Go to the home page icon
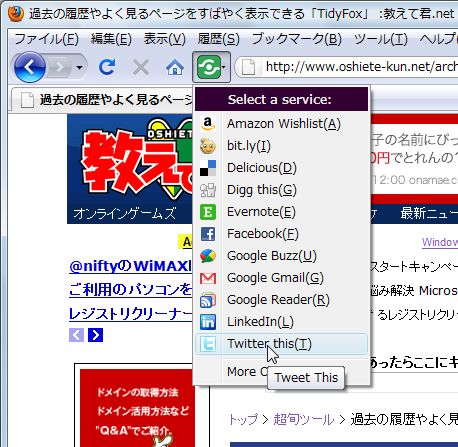The height and width of the screenshot is (447, 458). (x=175, y=68)
